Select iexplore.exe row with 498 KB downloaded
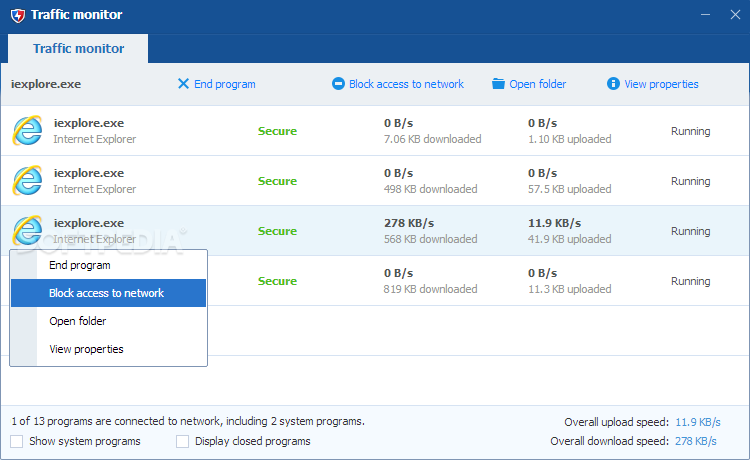This screenshot has height=460, width=750. pyautogui.click(x=375, y=181)
